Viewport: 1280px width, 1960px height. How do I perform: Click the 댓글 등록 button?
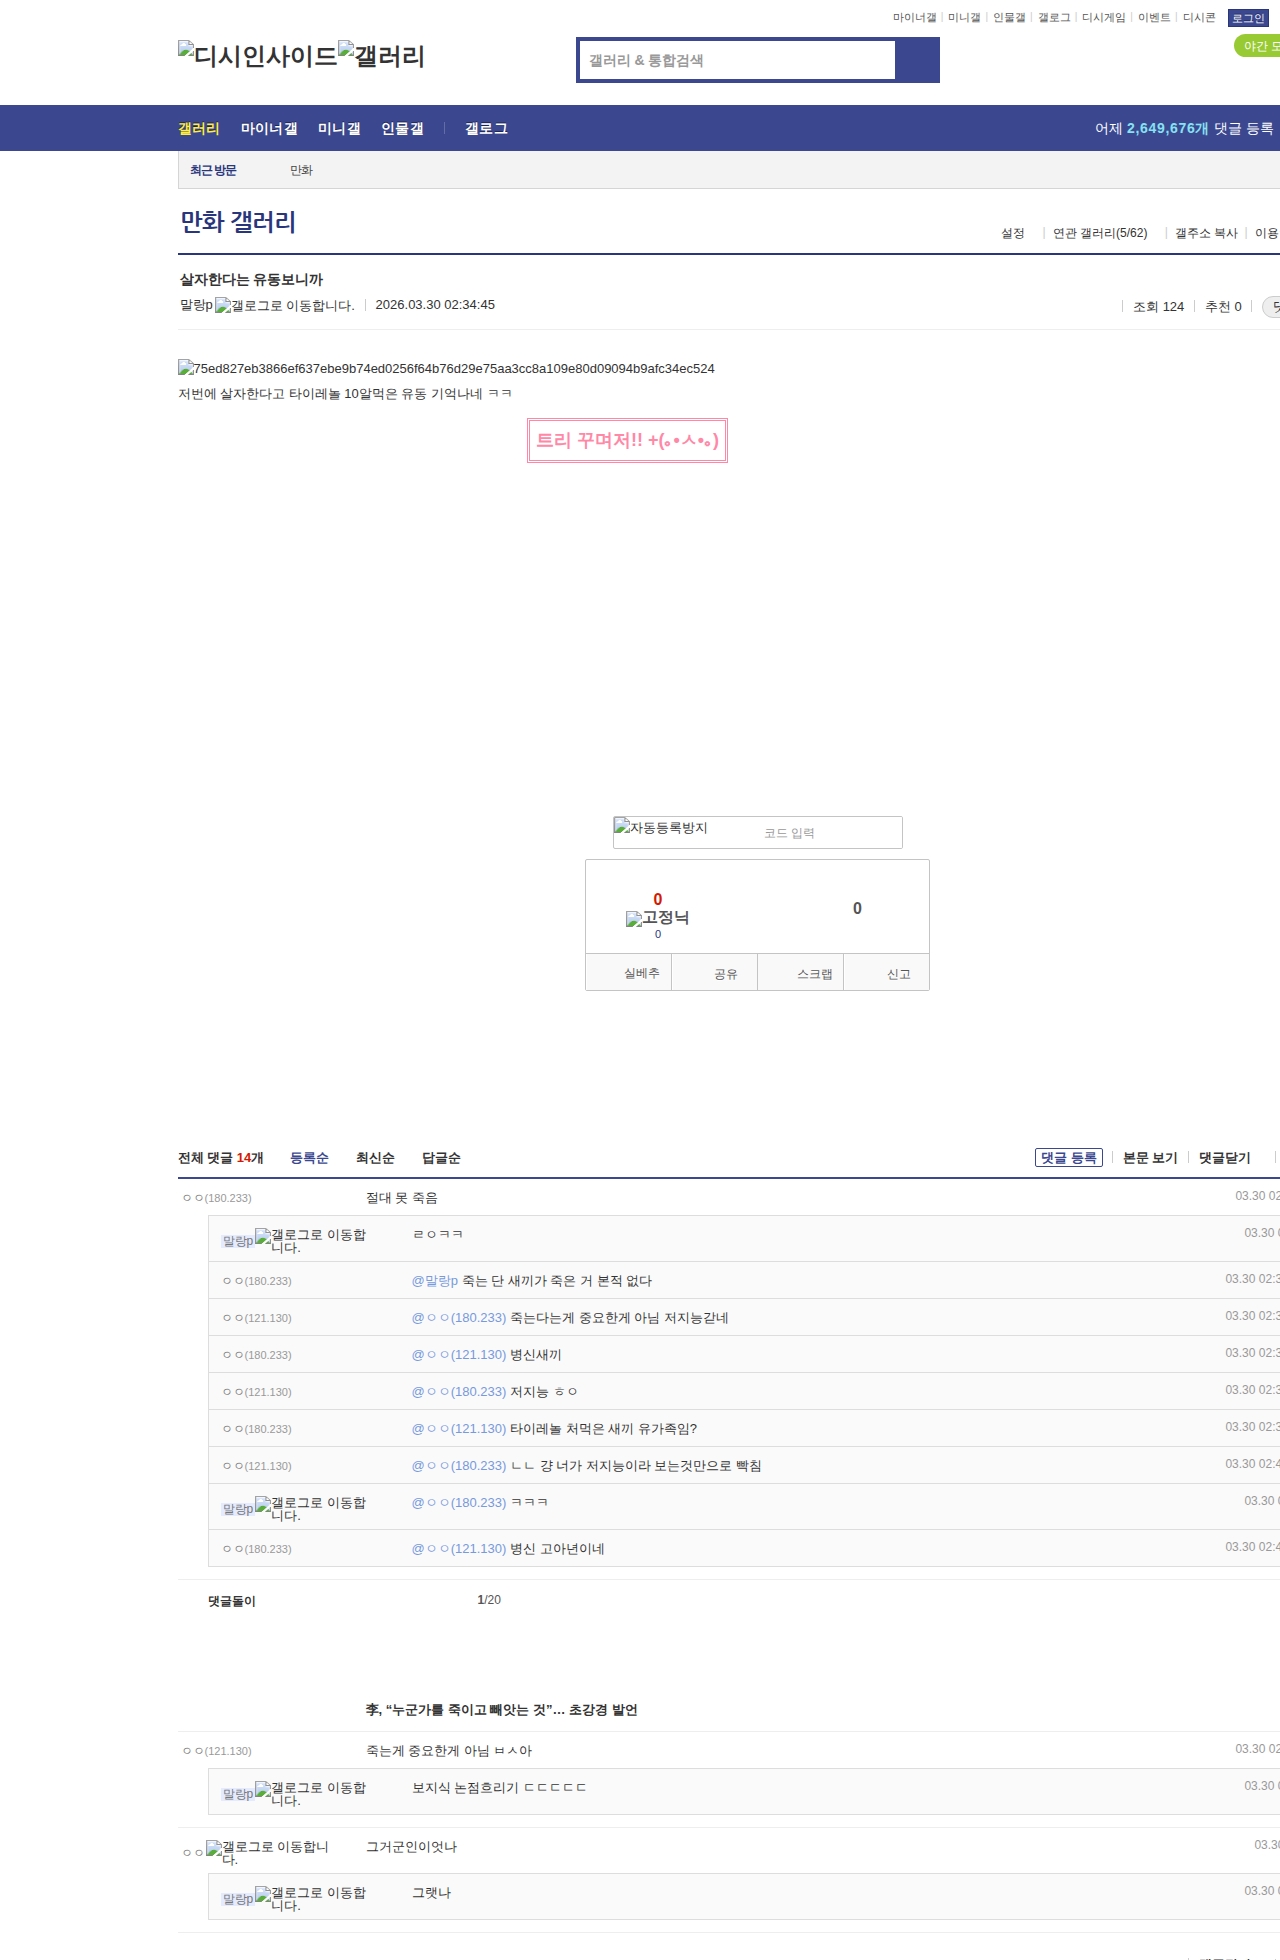1069,1158
